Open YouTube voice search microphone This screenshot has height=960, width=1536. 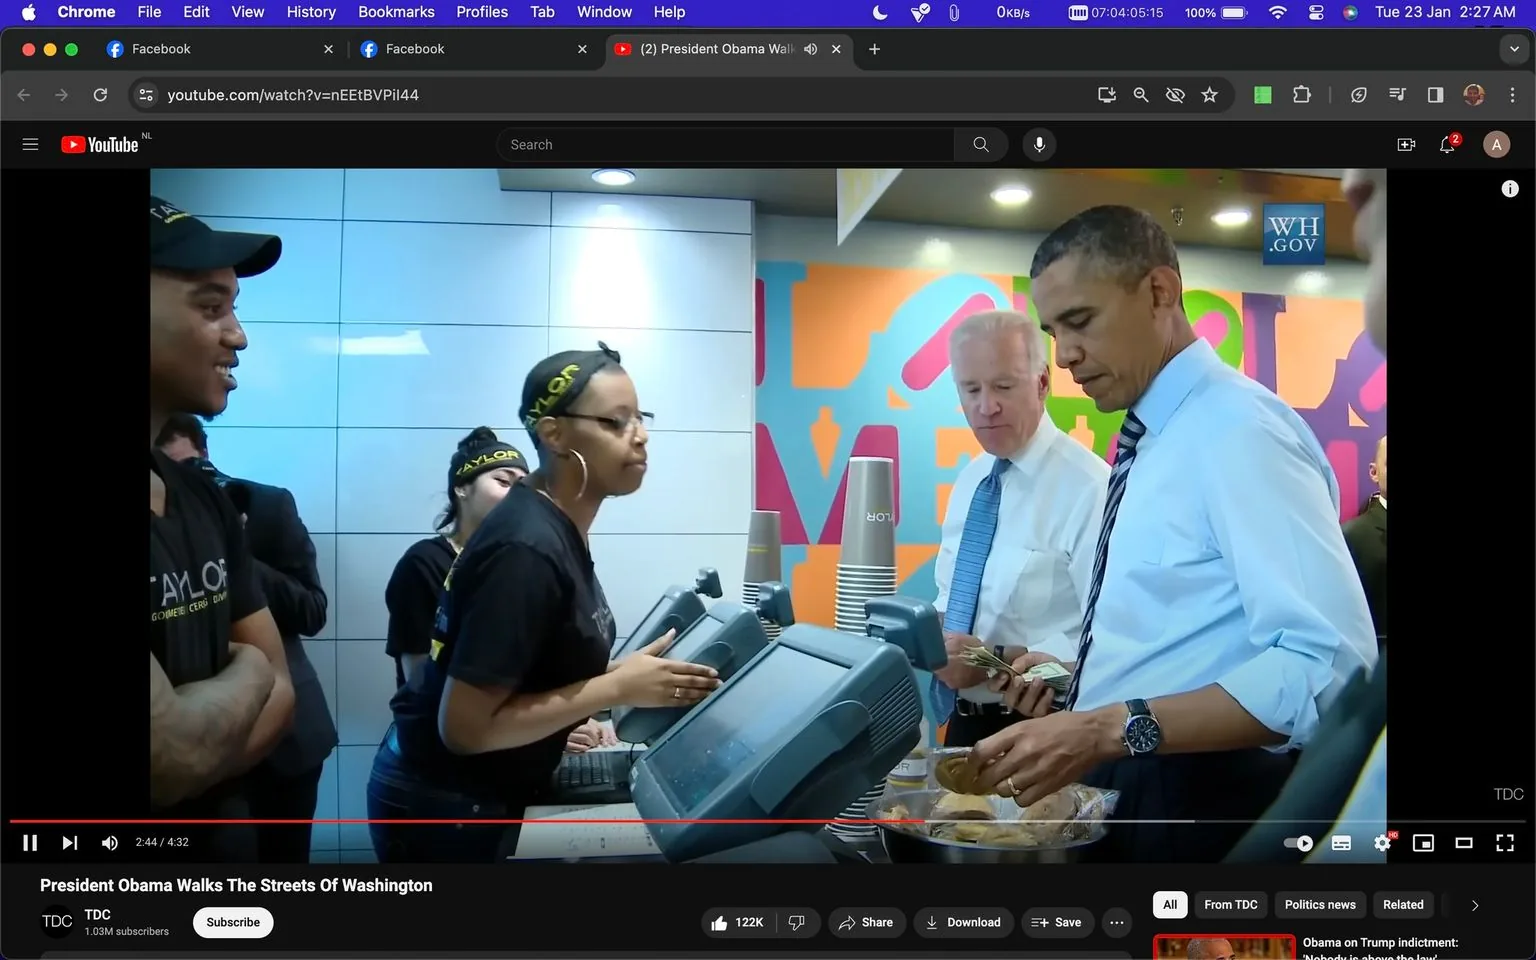(1039, 144)
